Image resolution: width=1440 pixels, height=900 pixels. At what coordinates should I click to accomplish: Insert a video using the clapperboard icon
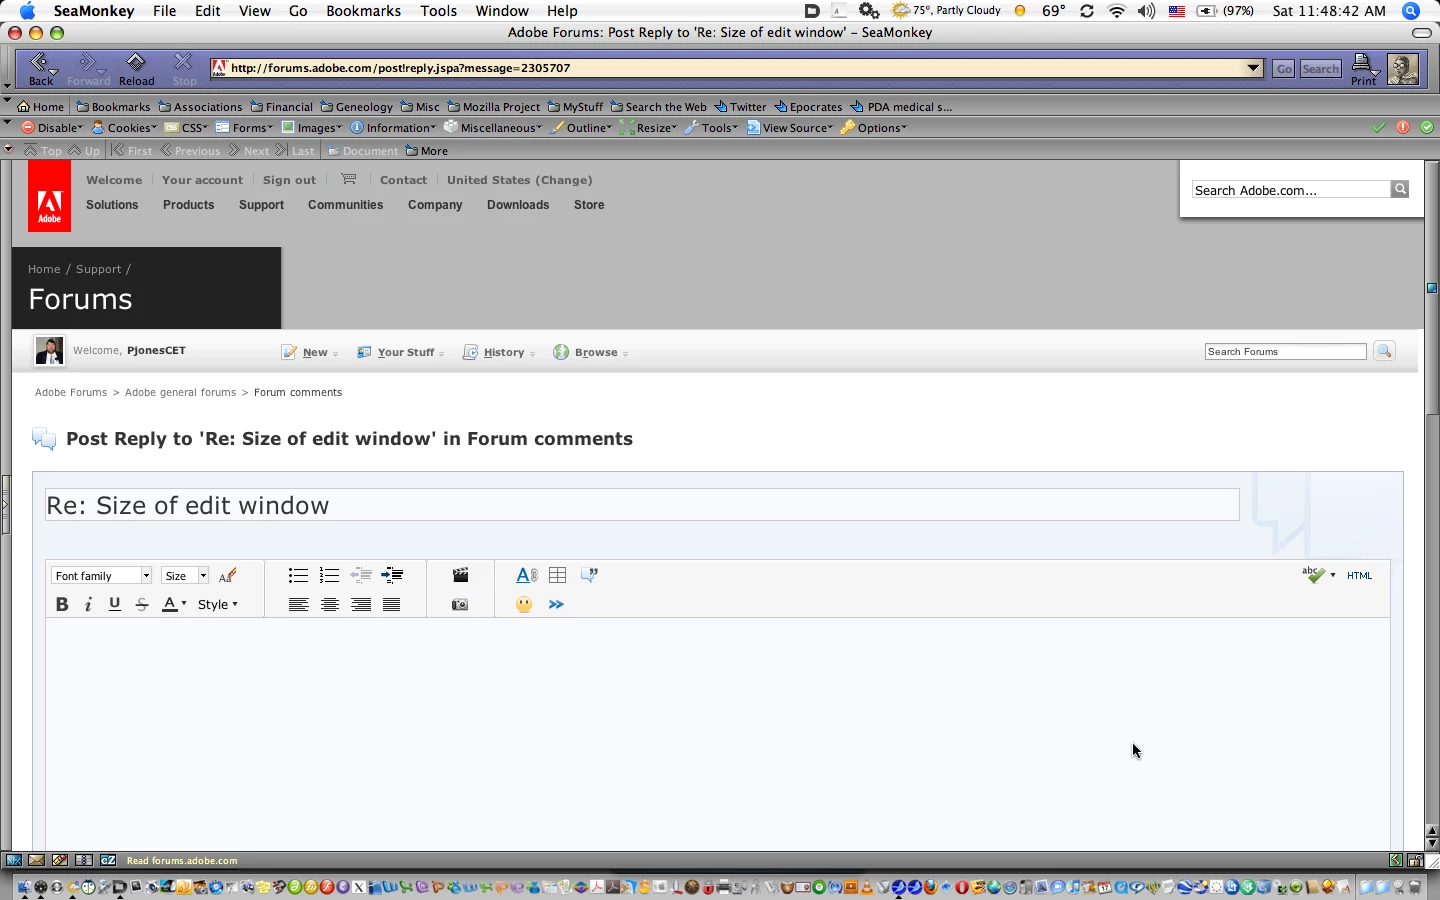460,575
